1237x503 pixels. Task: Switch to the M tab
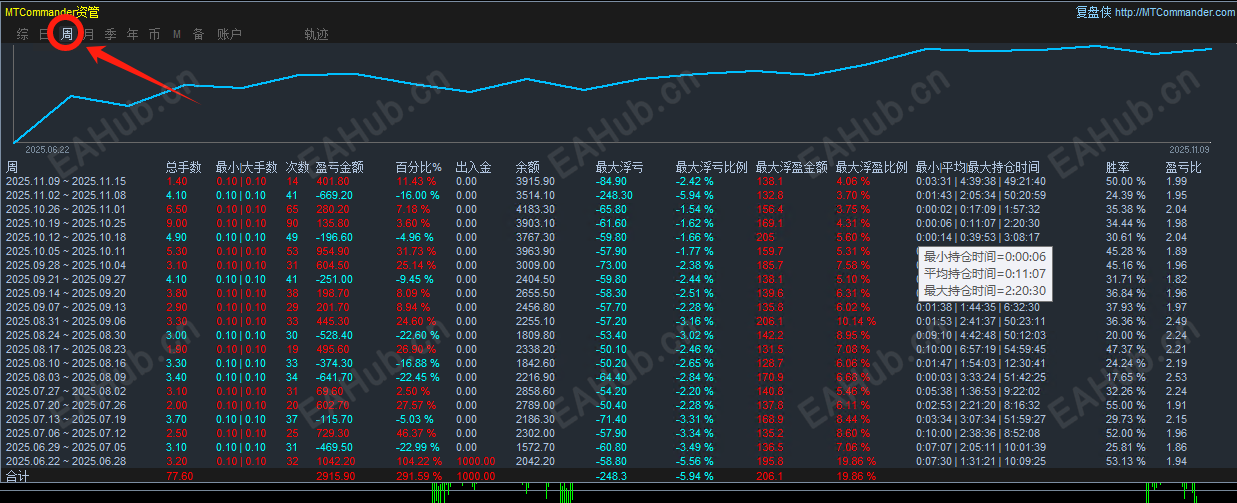point(177,35)
